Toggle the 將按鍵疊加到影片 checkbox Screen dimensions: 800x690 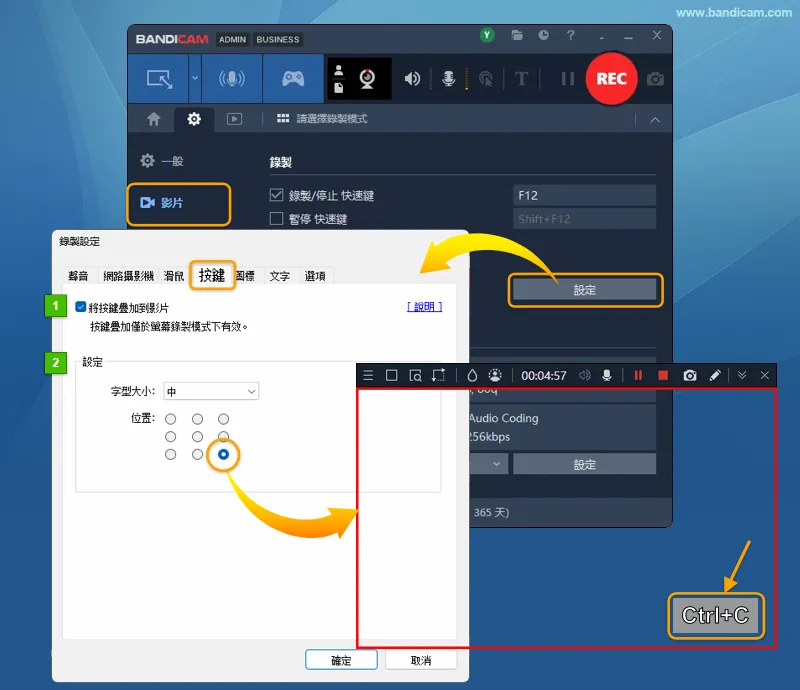pyautogui.click(x=81, y=307)
